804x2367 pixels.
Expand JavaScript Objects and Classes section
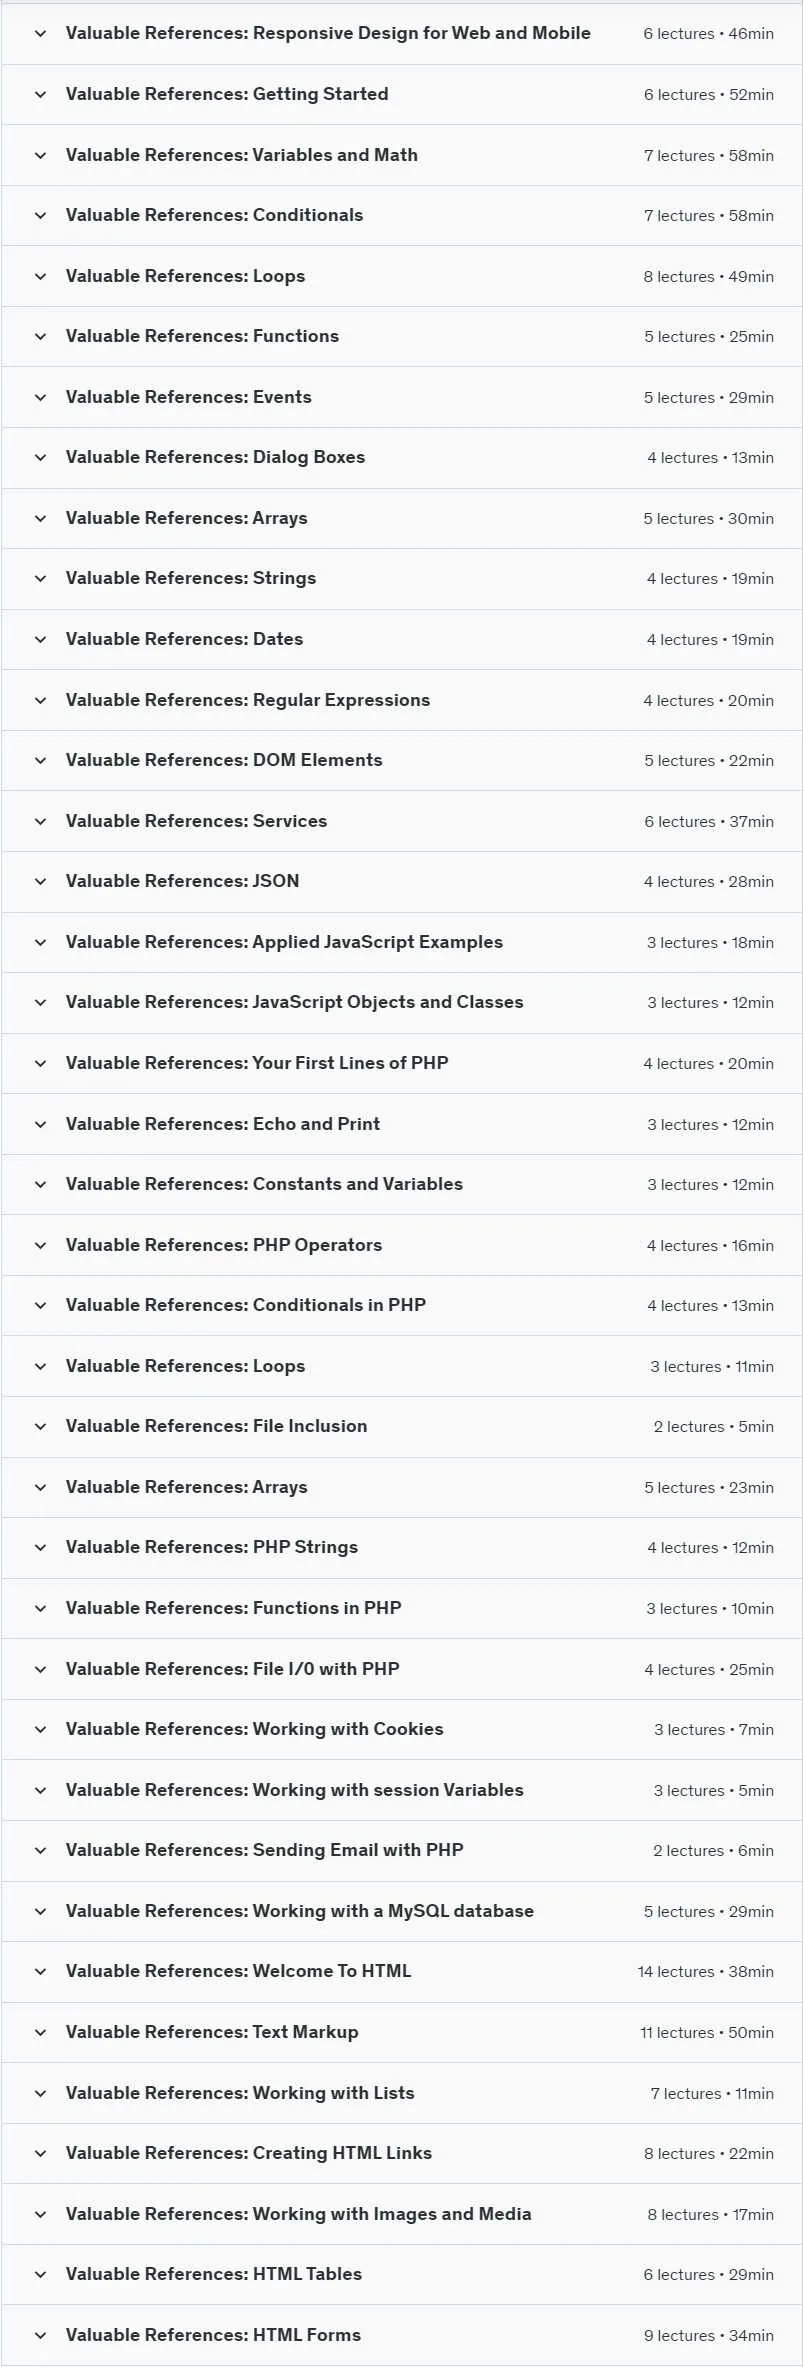pyautogui.click(x=402, y=1002)
